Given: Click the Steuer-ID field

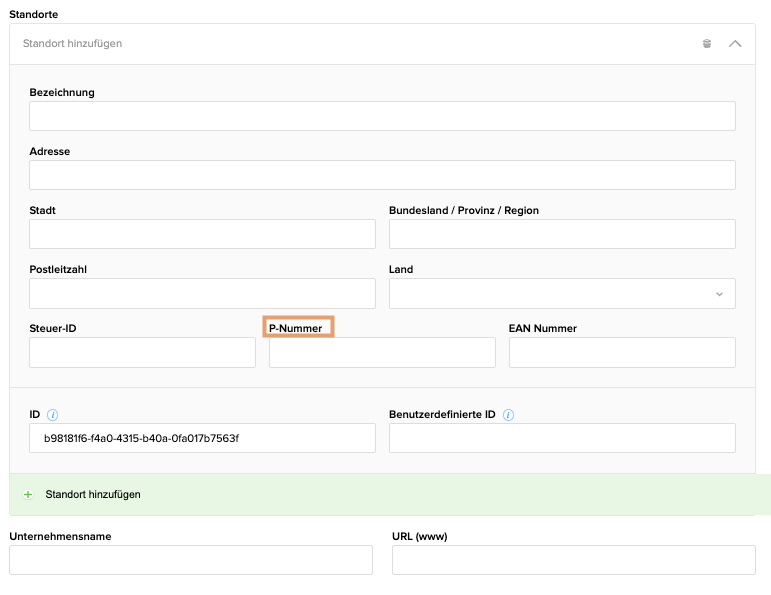Looking at the screenshot, I should click(142, 353).
